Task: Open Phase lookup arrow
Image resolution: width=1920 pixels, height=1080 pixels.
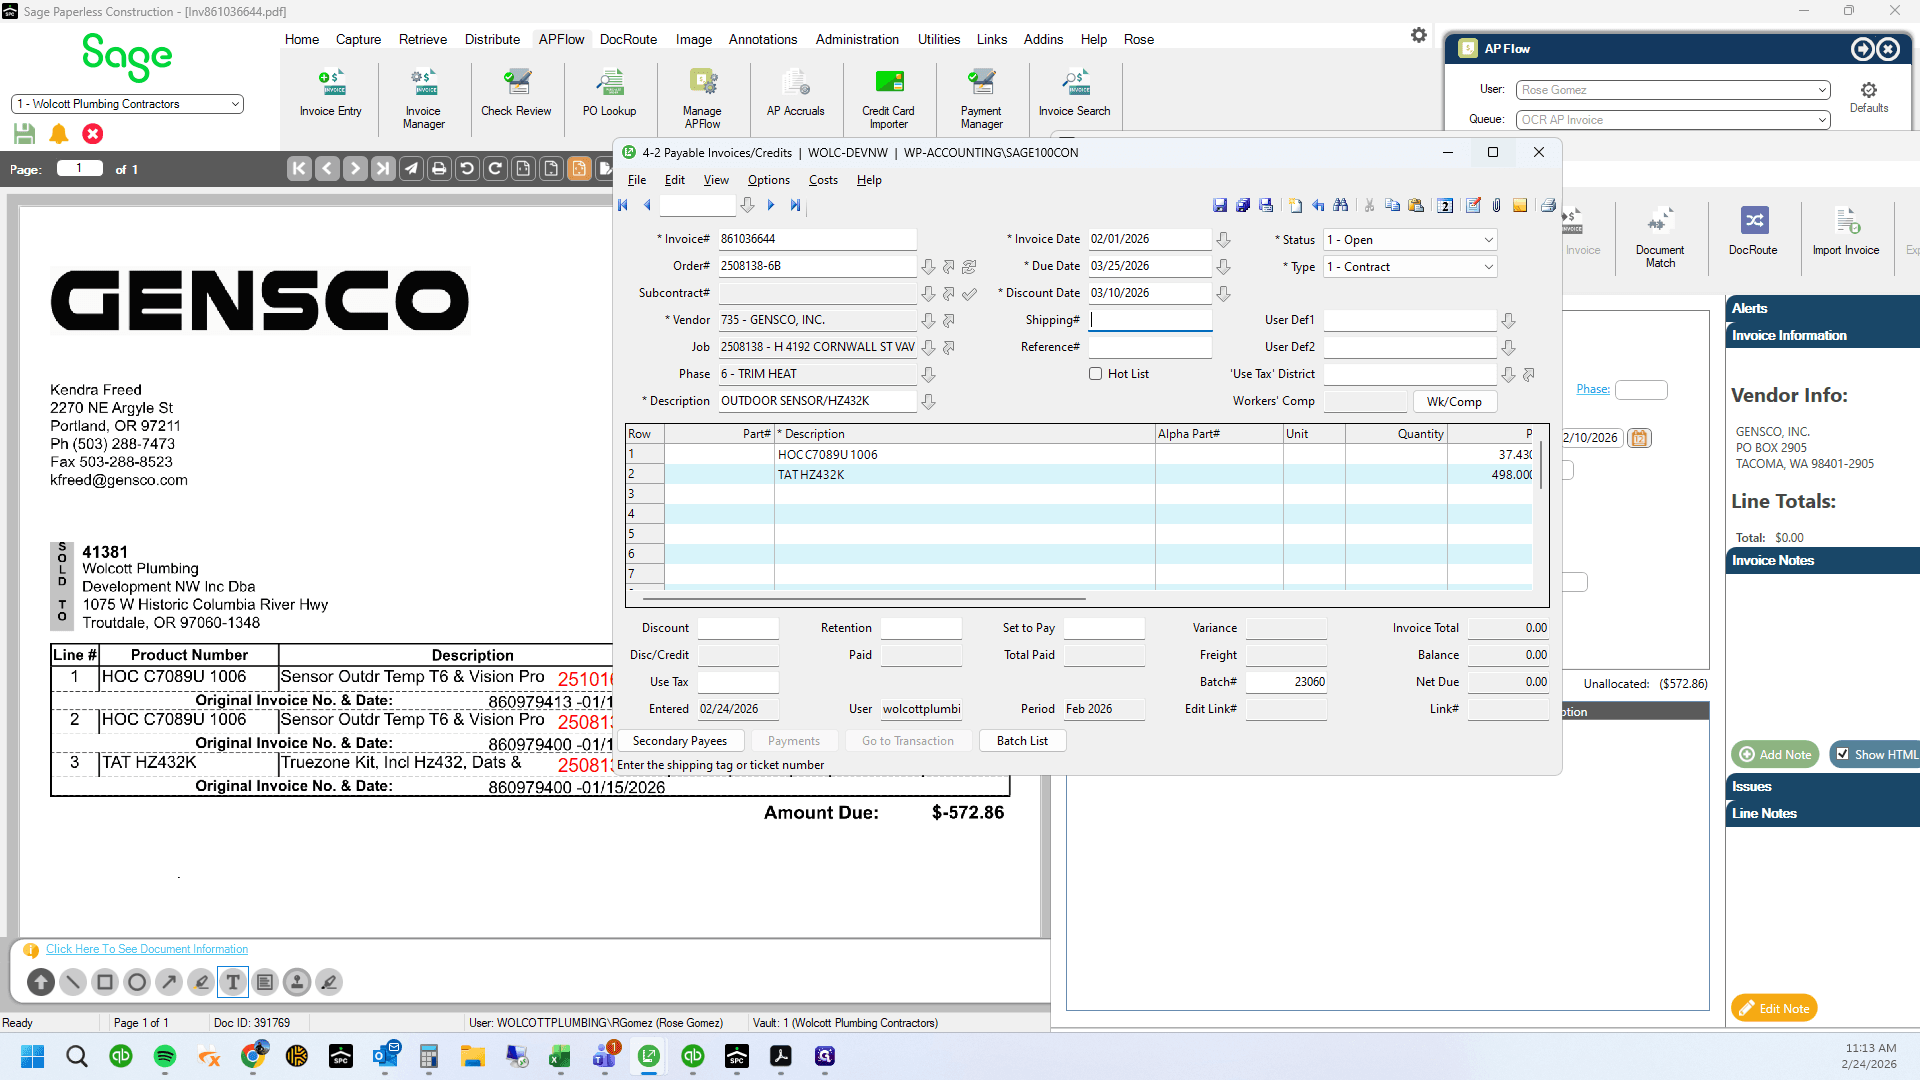Action: click(928, 375)
